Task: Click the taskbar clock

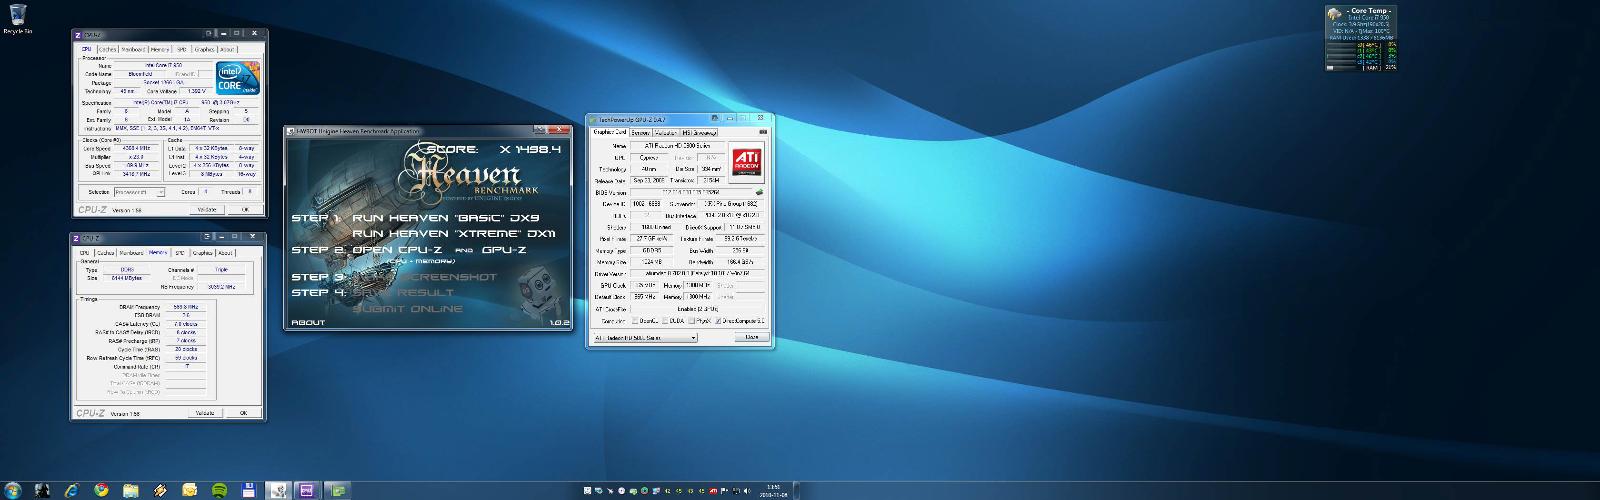Action: coord(773,491)
